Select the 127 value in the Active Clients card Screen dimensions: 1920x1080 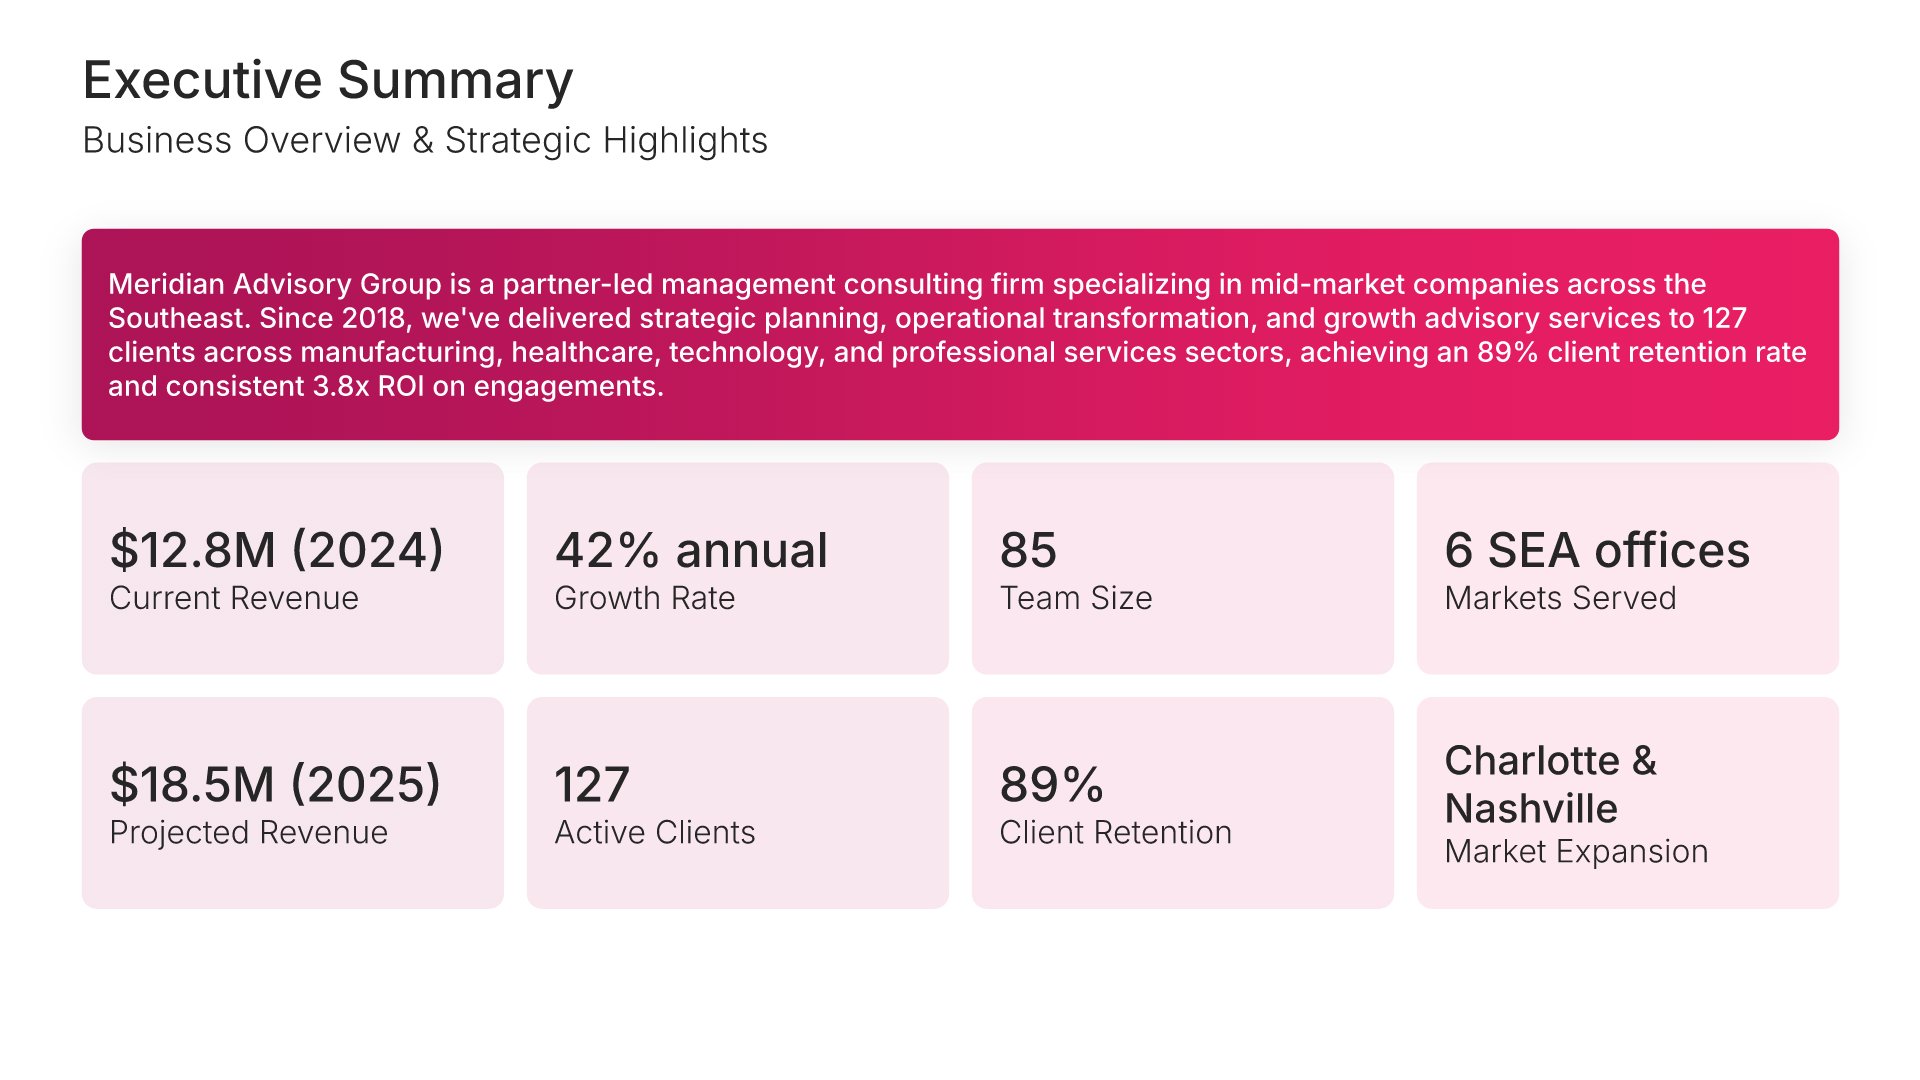(x=592, y=784)
